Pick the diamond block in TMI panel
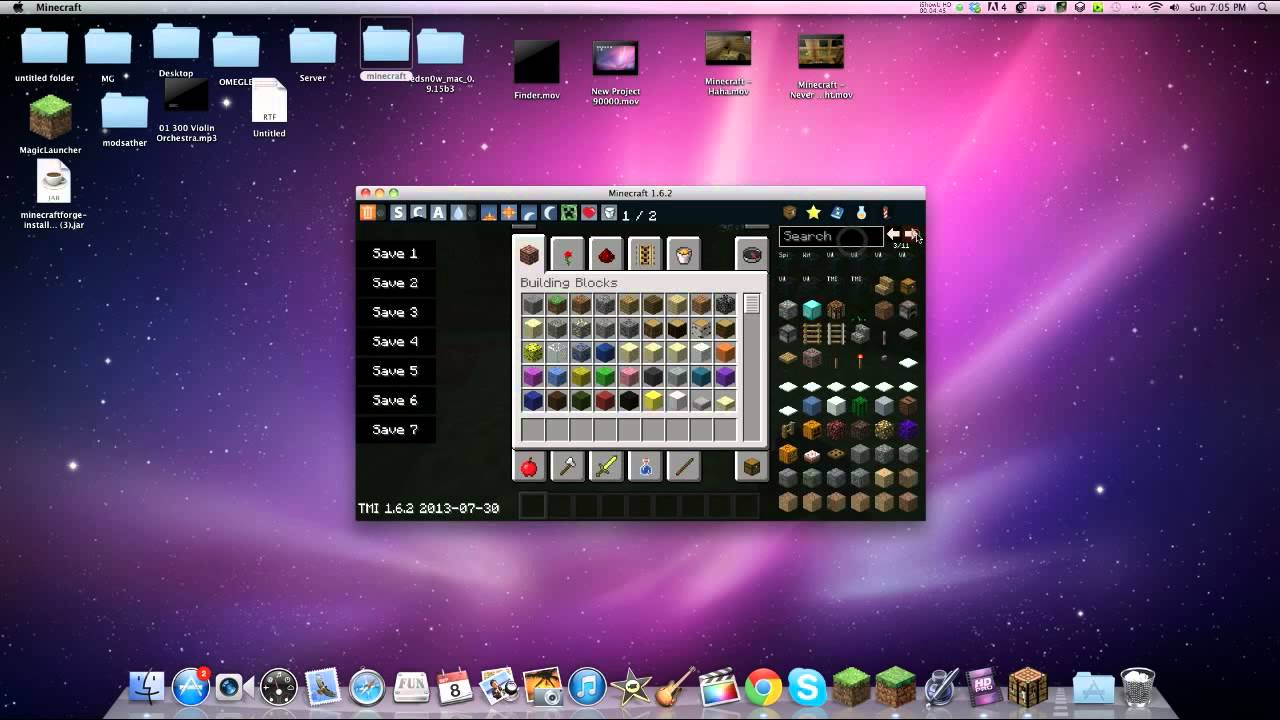The height and width of the screenshot is (720, 1280). [812, 309]
